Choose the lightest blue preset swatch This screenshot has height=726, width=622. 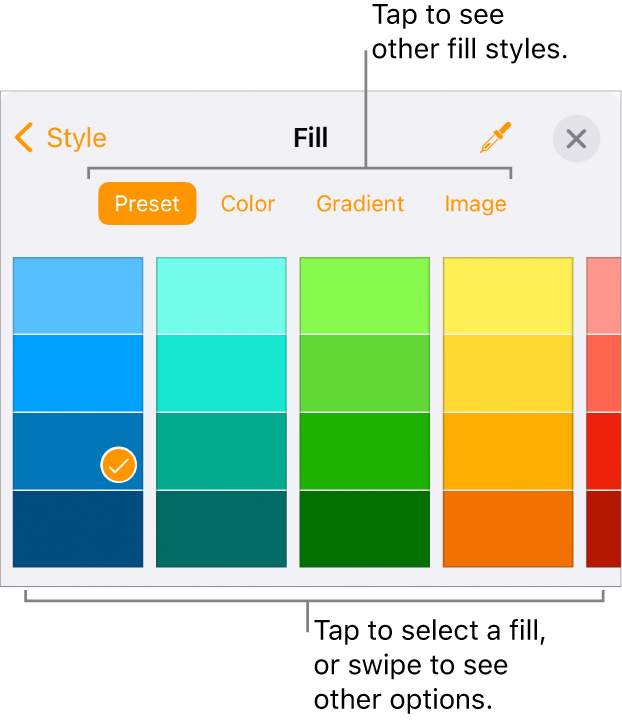[78, 296]
